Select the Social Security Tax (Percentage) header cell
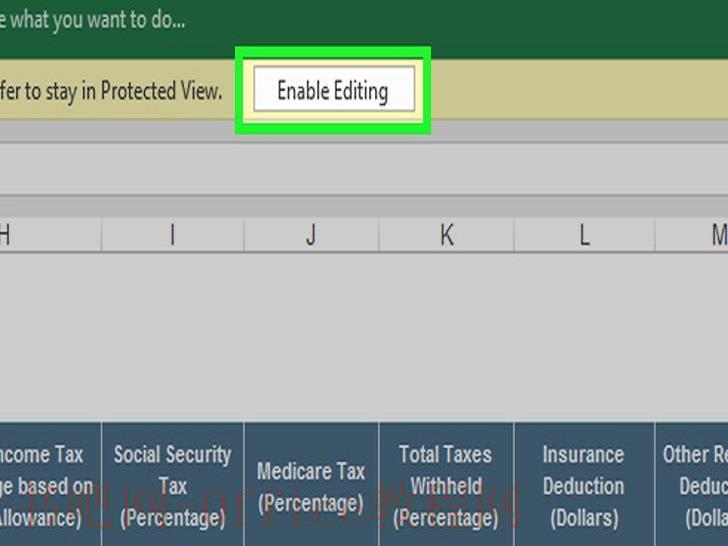The height and width of the screenshot is (546, 728). point(173,484)
